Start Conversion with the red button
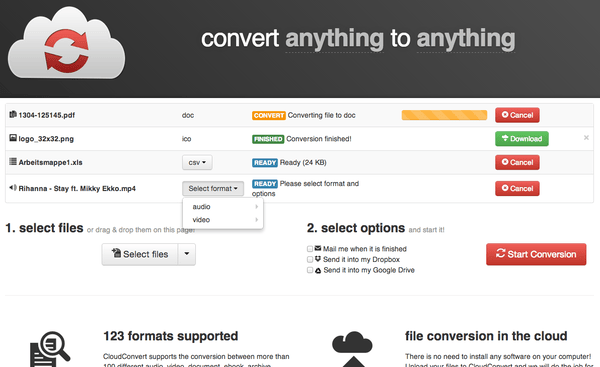This screenshot has width=600, height=367. point(536,254)
